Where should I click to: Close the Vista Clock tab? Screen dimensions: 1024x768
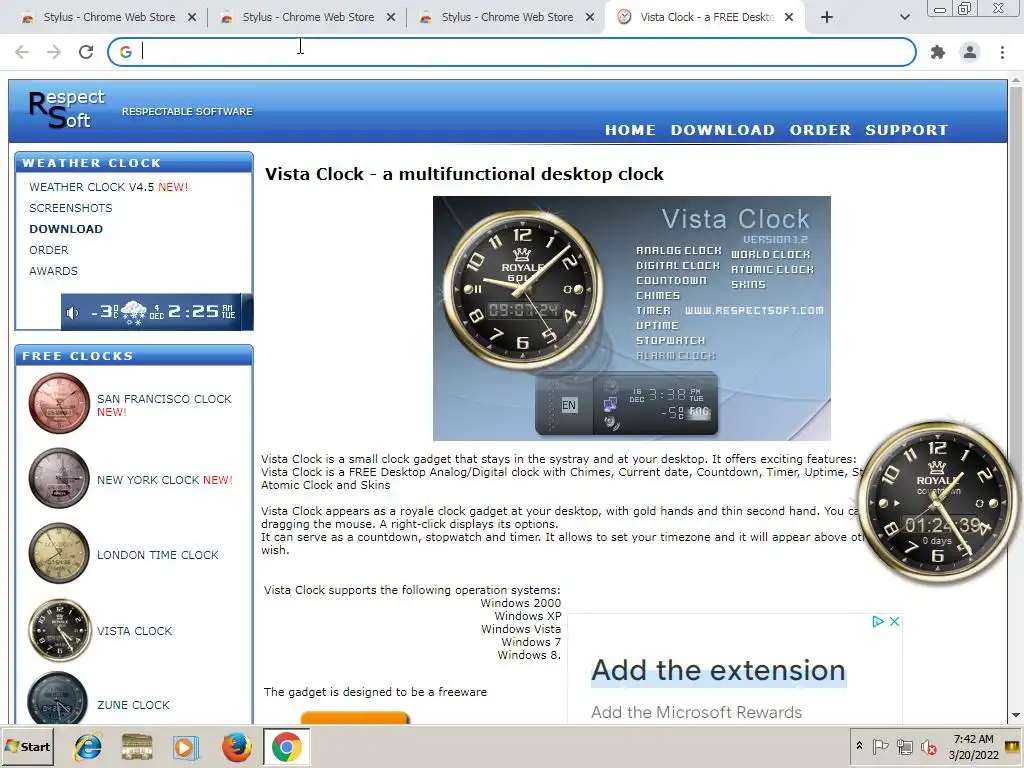(789, 18)
